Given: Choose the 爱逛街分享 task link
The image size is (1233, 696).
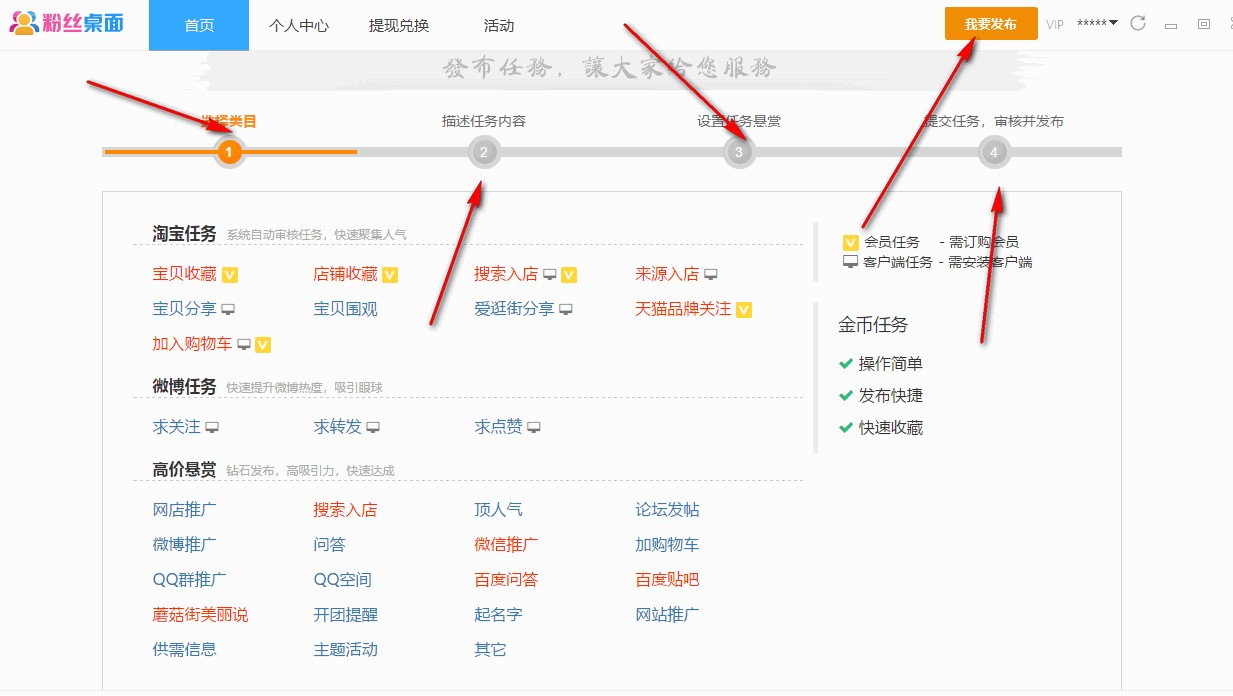Looking at the screenshot, I should pos(515,310).
